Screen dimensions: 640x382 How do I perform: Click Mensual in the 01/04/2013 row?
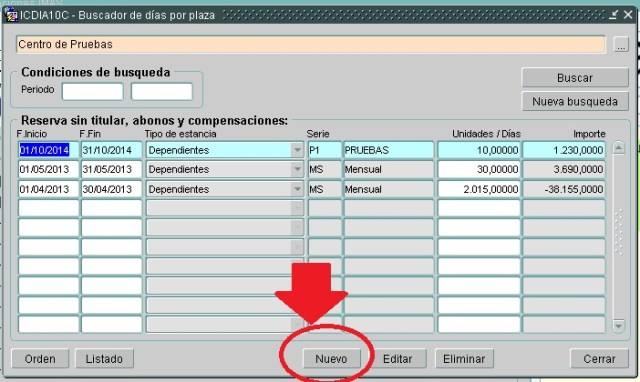pyautogui.click(x=389, y=189)
